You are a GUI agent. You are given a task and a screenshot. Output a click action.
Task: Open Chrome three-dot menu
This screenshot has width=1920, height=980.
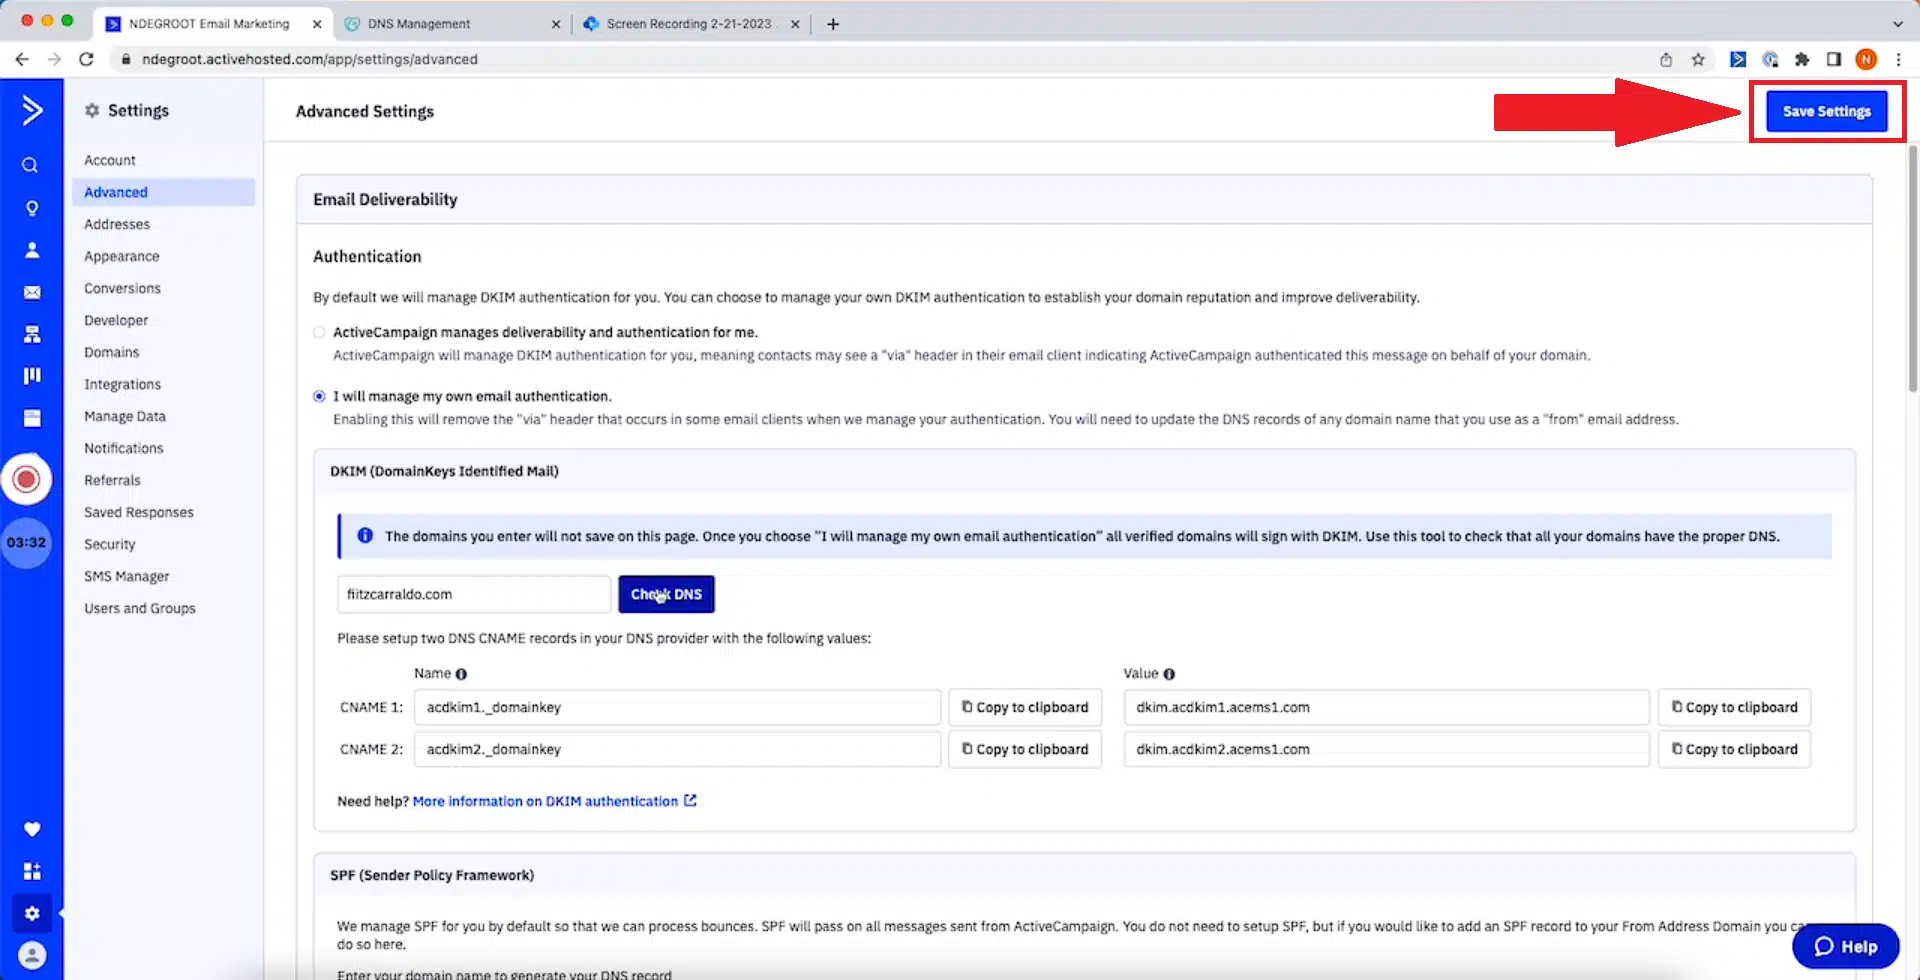click(x=1898, y=59)
